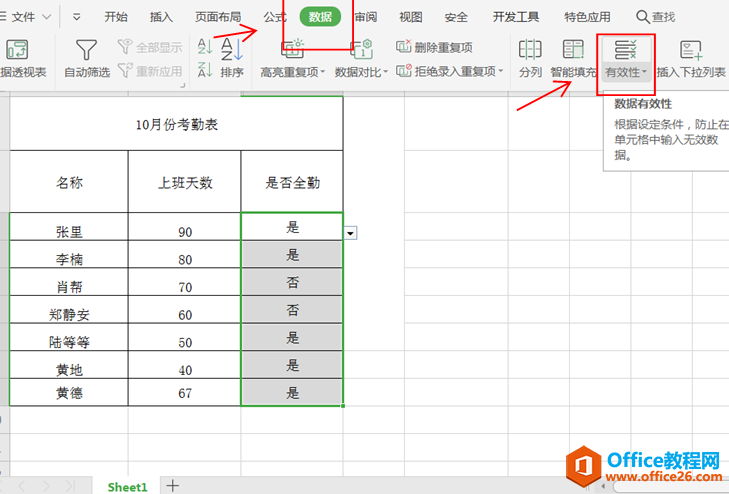Open the 排序 sort dialog
729x494 pixels.
tap(232, 58)
